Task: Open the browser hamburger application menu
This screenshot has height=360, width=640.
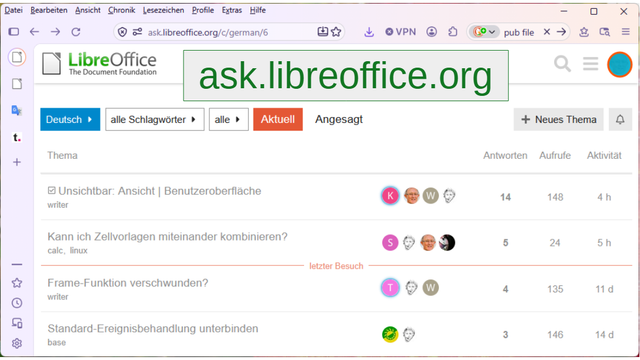Action: 625,32
